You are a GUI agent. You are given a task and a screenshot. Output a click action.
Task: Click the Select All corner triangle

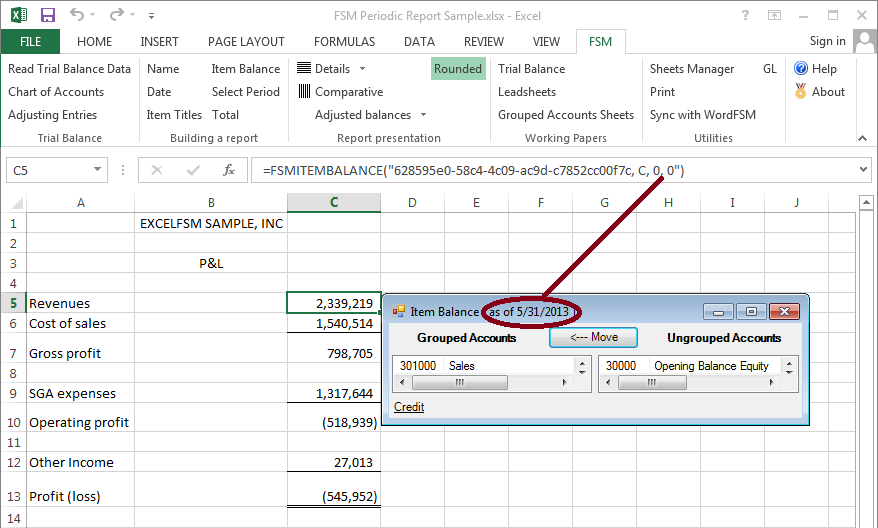[x=17, y=202]
